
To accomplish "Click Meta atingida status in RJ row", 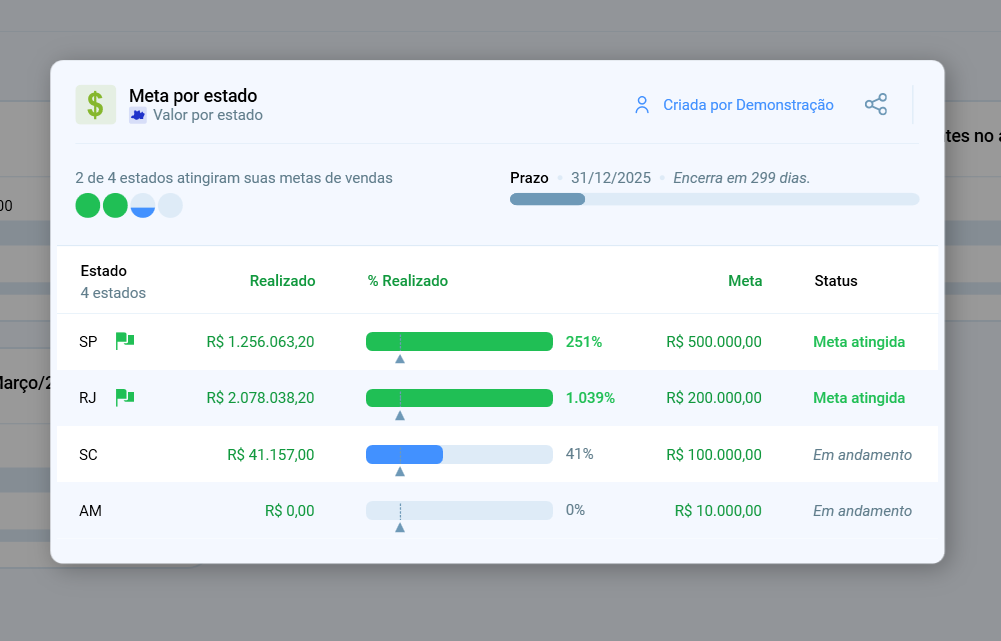I will point(859,398).
